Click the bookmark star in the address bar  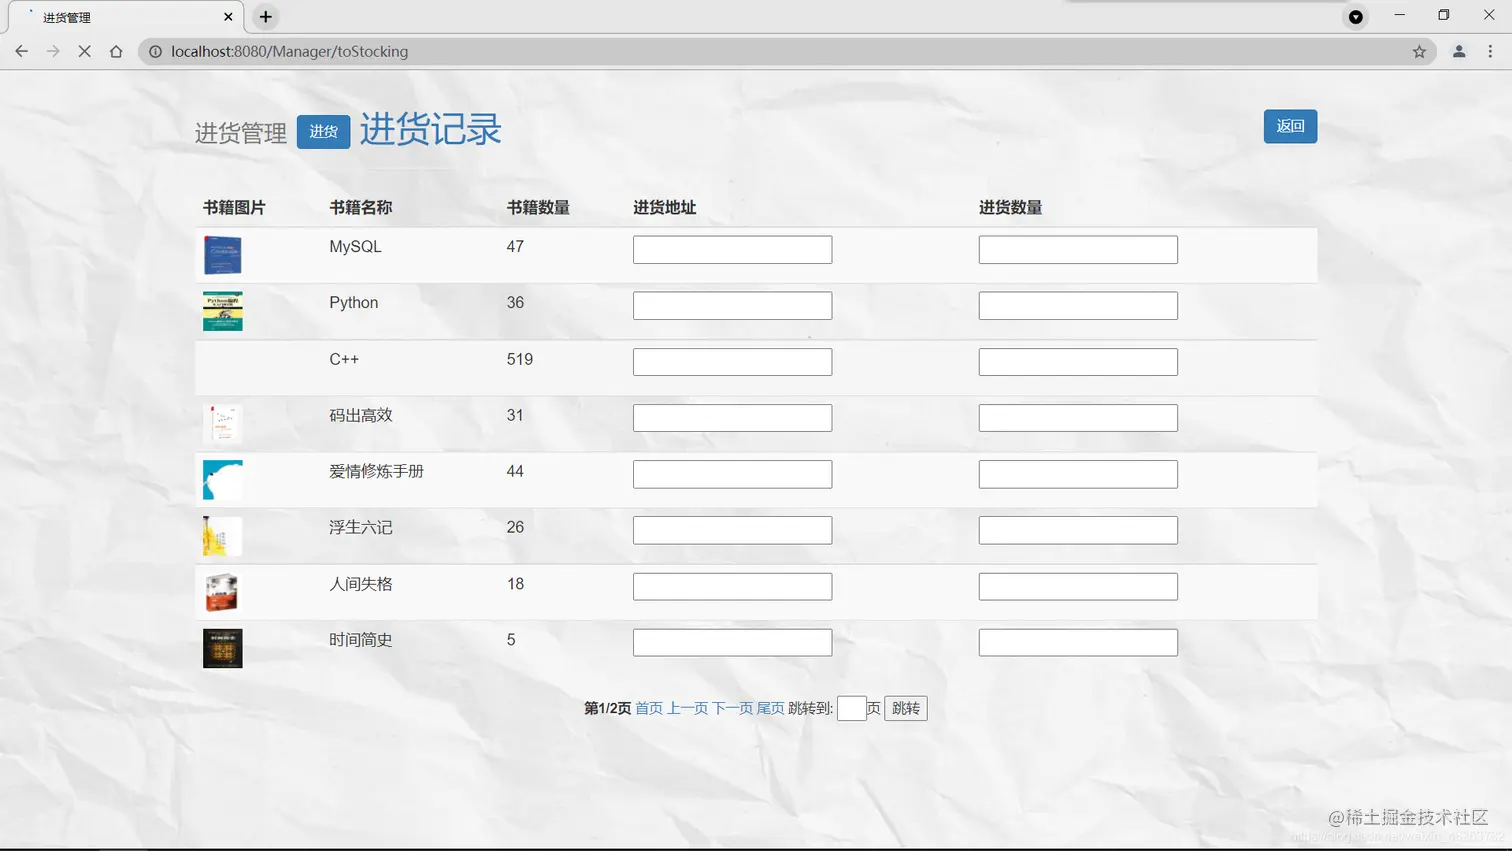point(1419,51)
